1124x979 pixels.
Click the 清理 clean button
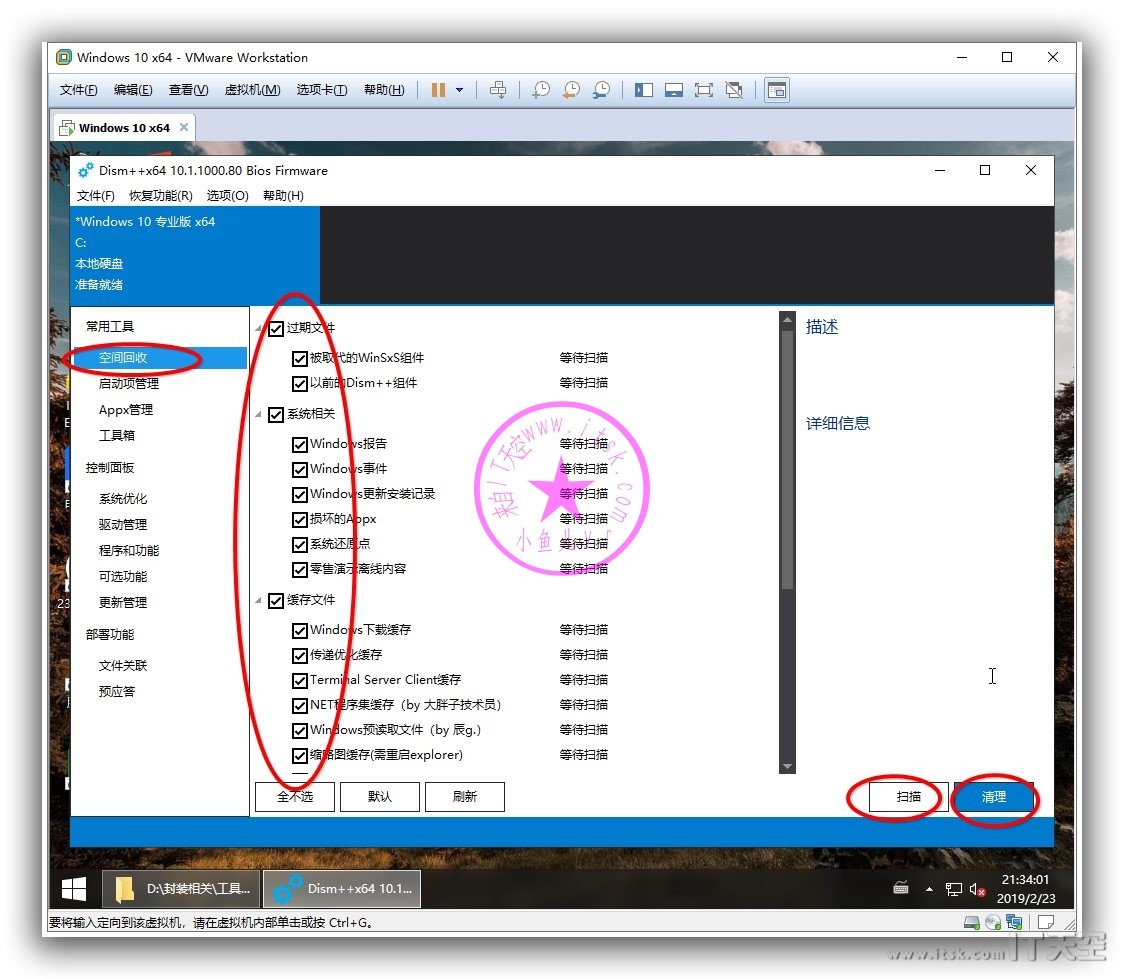994,796
